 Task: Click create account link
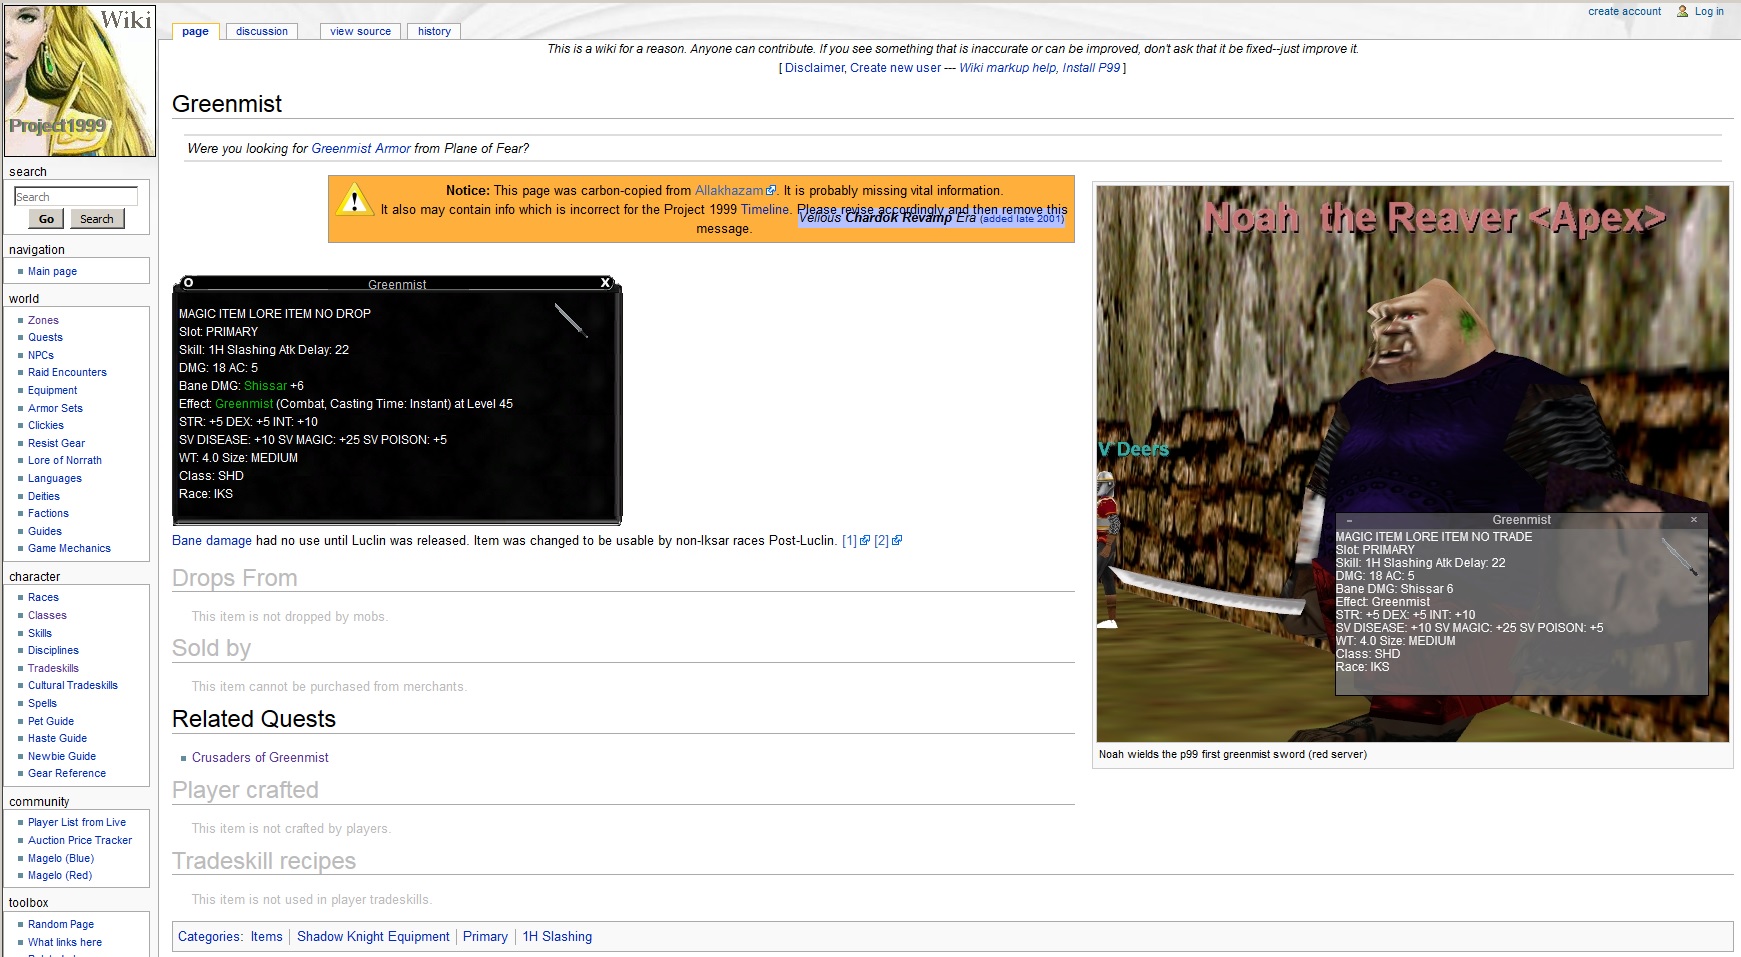1624,12
